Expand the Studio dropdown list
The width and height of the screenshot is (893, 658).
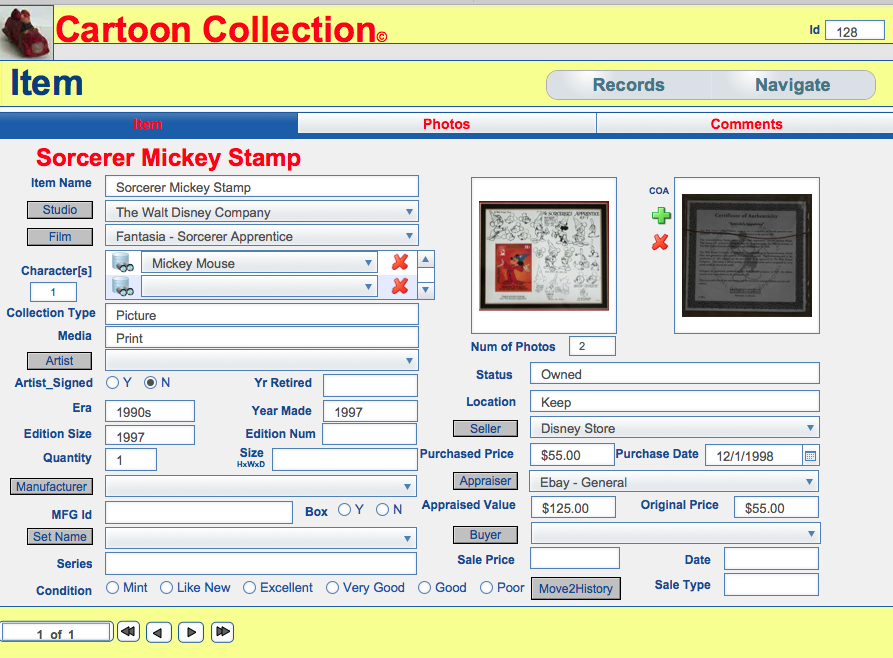point(410,212)
